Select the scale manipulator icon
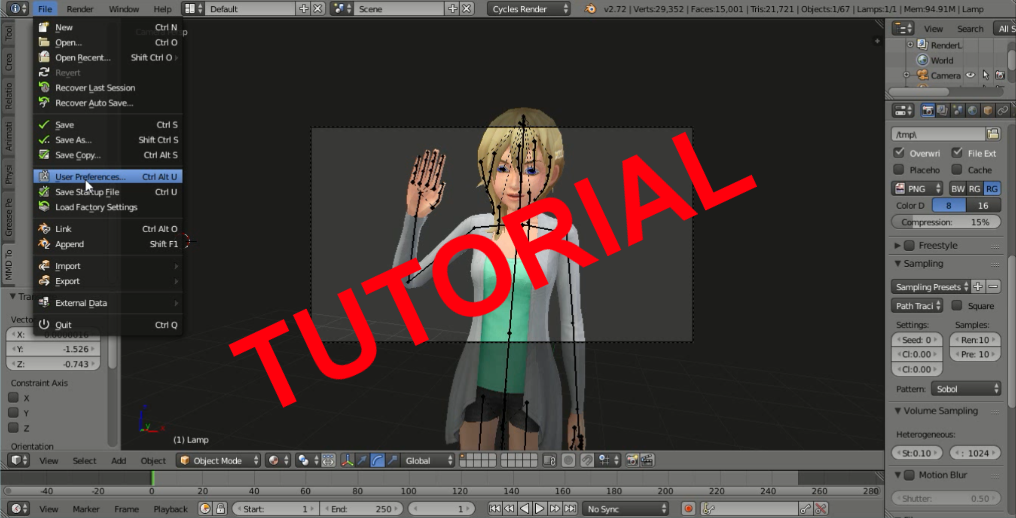Viewport: 1016px width, 518px height. coord(393,460)
